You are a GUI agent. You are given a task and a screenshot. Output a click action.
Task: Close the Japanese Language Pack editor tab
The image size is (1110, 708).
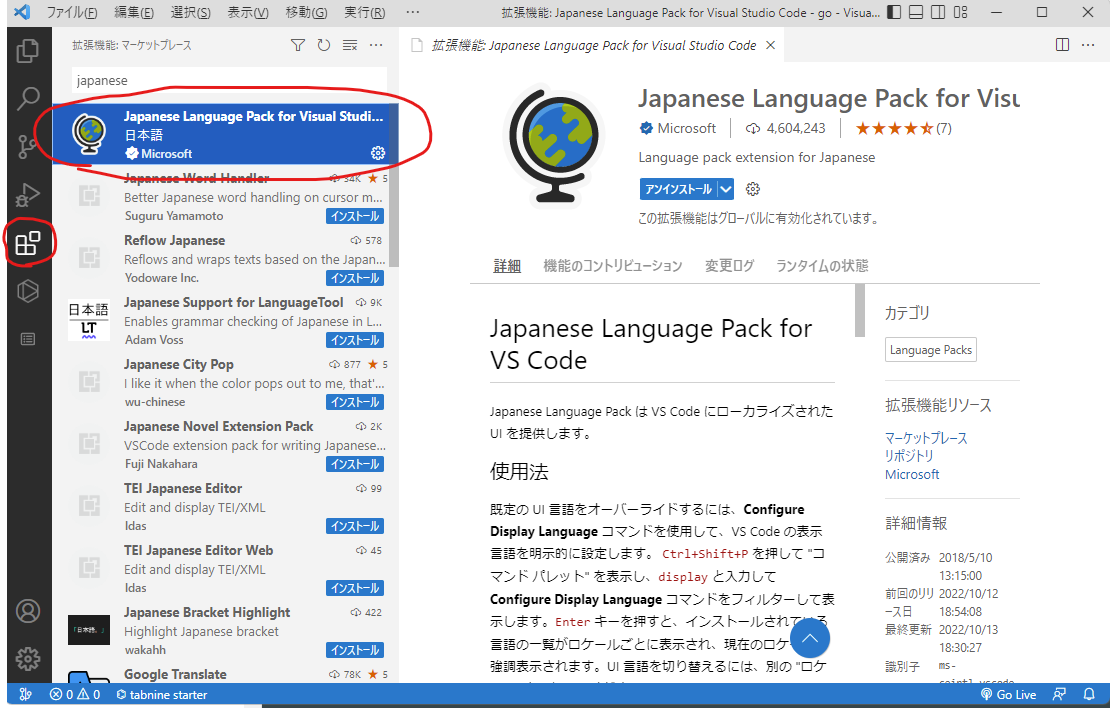click(771, 45)
